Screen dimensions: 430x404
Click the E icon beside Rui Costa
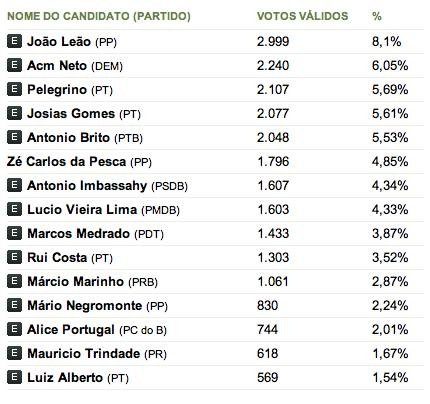point(14,257)
